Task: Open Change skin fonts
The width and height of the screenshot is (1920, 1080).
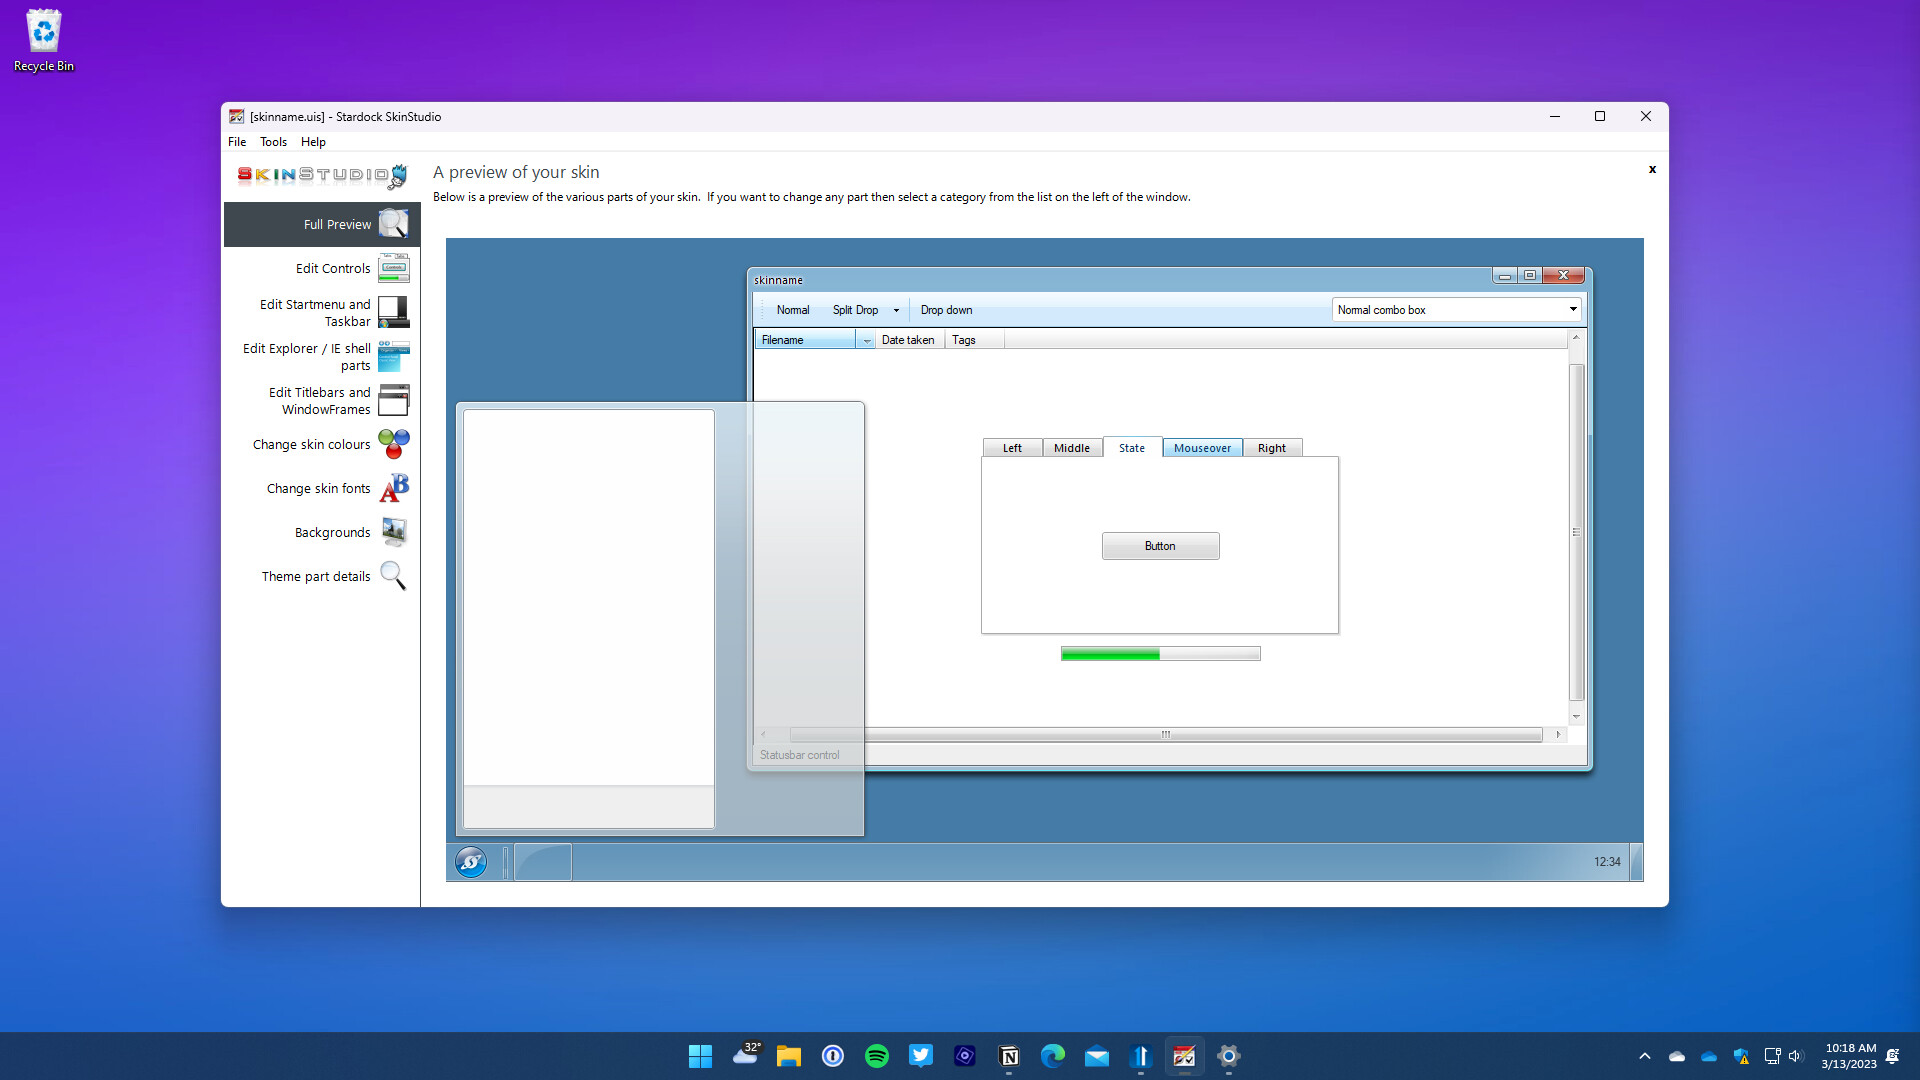Action: (x=393, y=487)
